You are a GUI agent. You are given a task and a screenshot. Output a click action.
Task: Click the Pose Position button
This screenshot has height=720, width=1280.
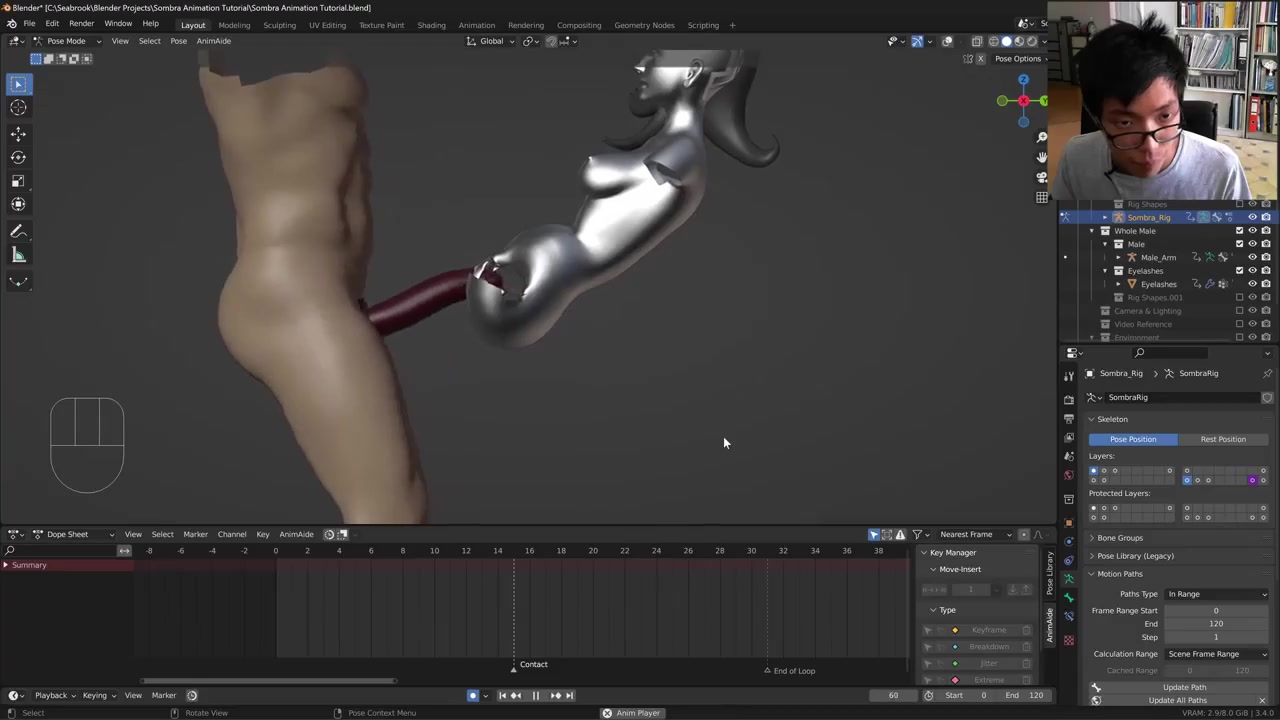tap(1132, 439)
